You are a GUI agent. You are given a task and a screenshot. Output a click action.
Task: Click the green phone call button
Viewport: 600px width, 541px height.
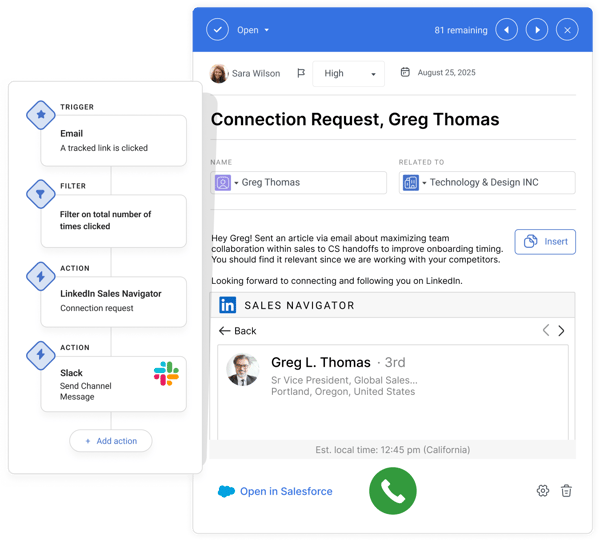pos(392,491)
